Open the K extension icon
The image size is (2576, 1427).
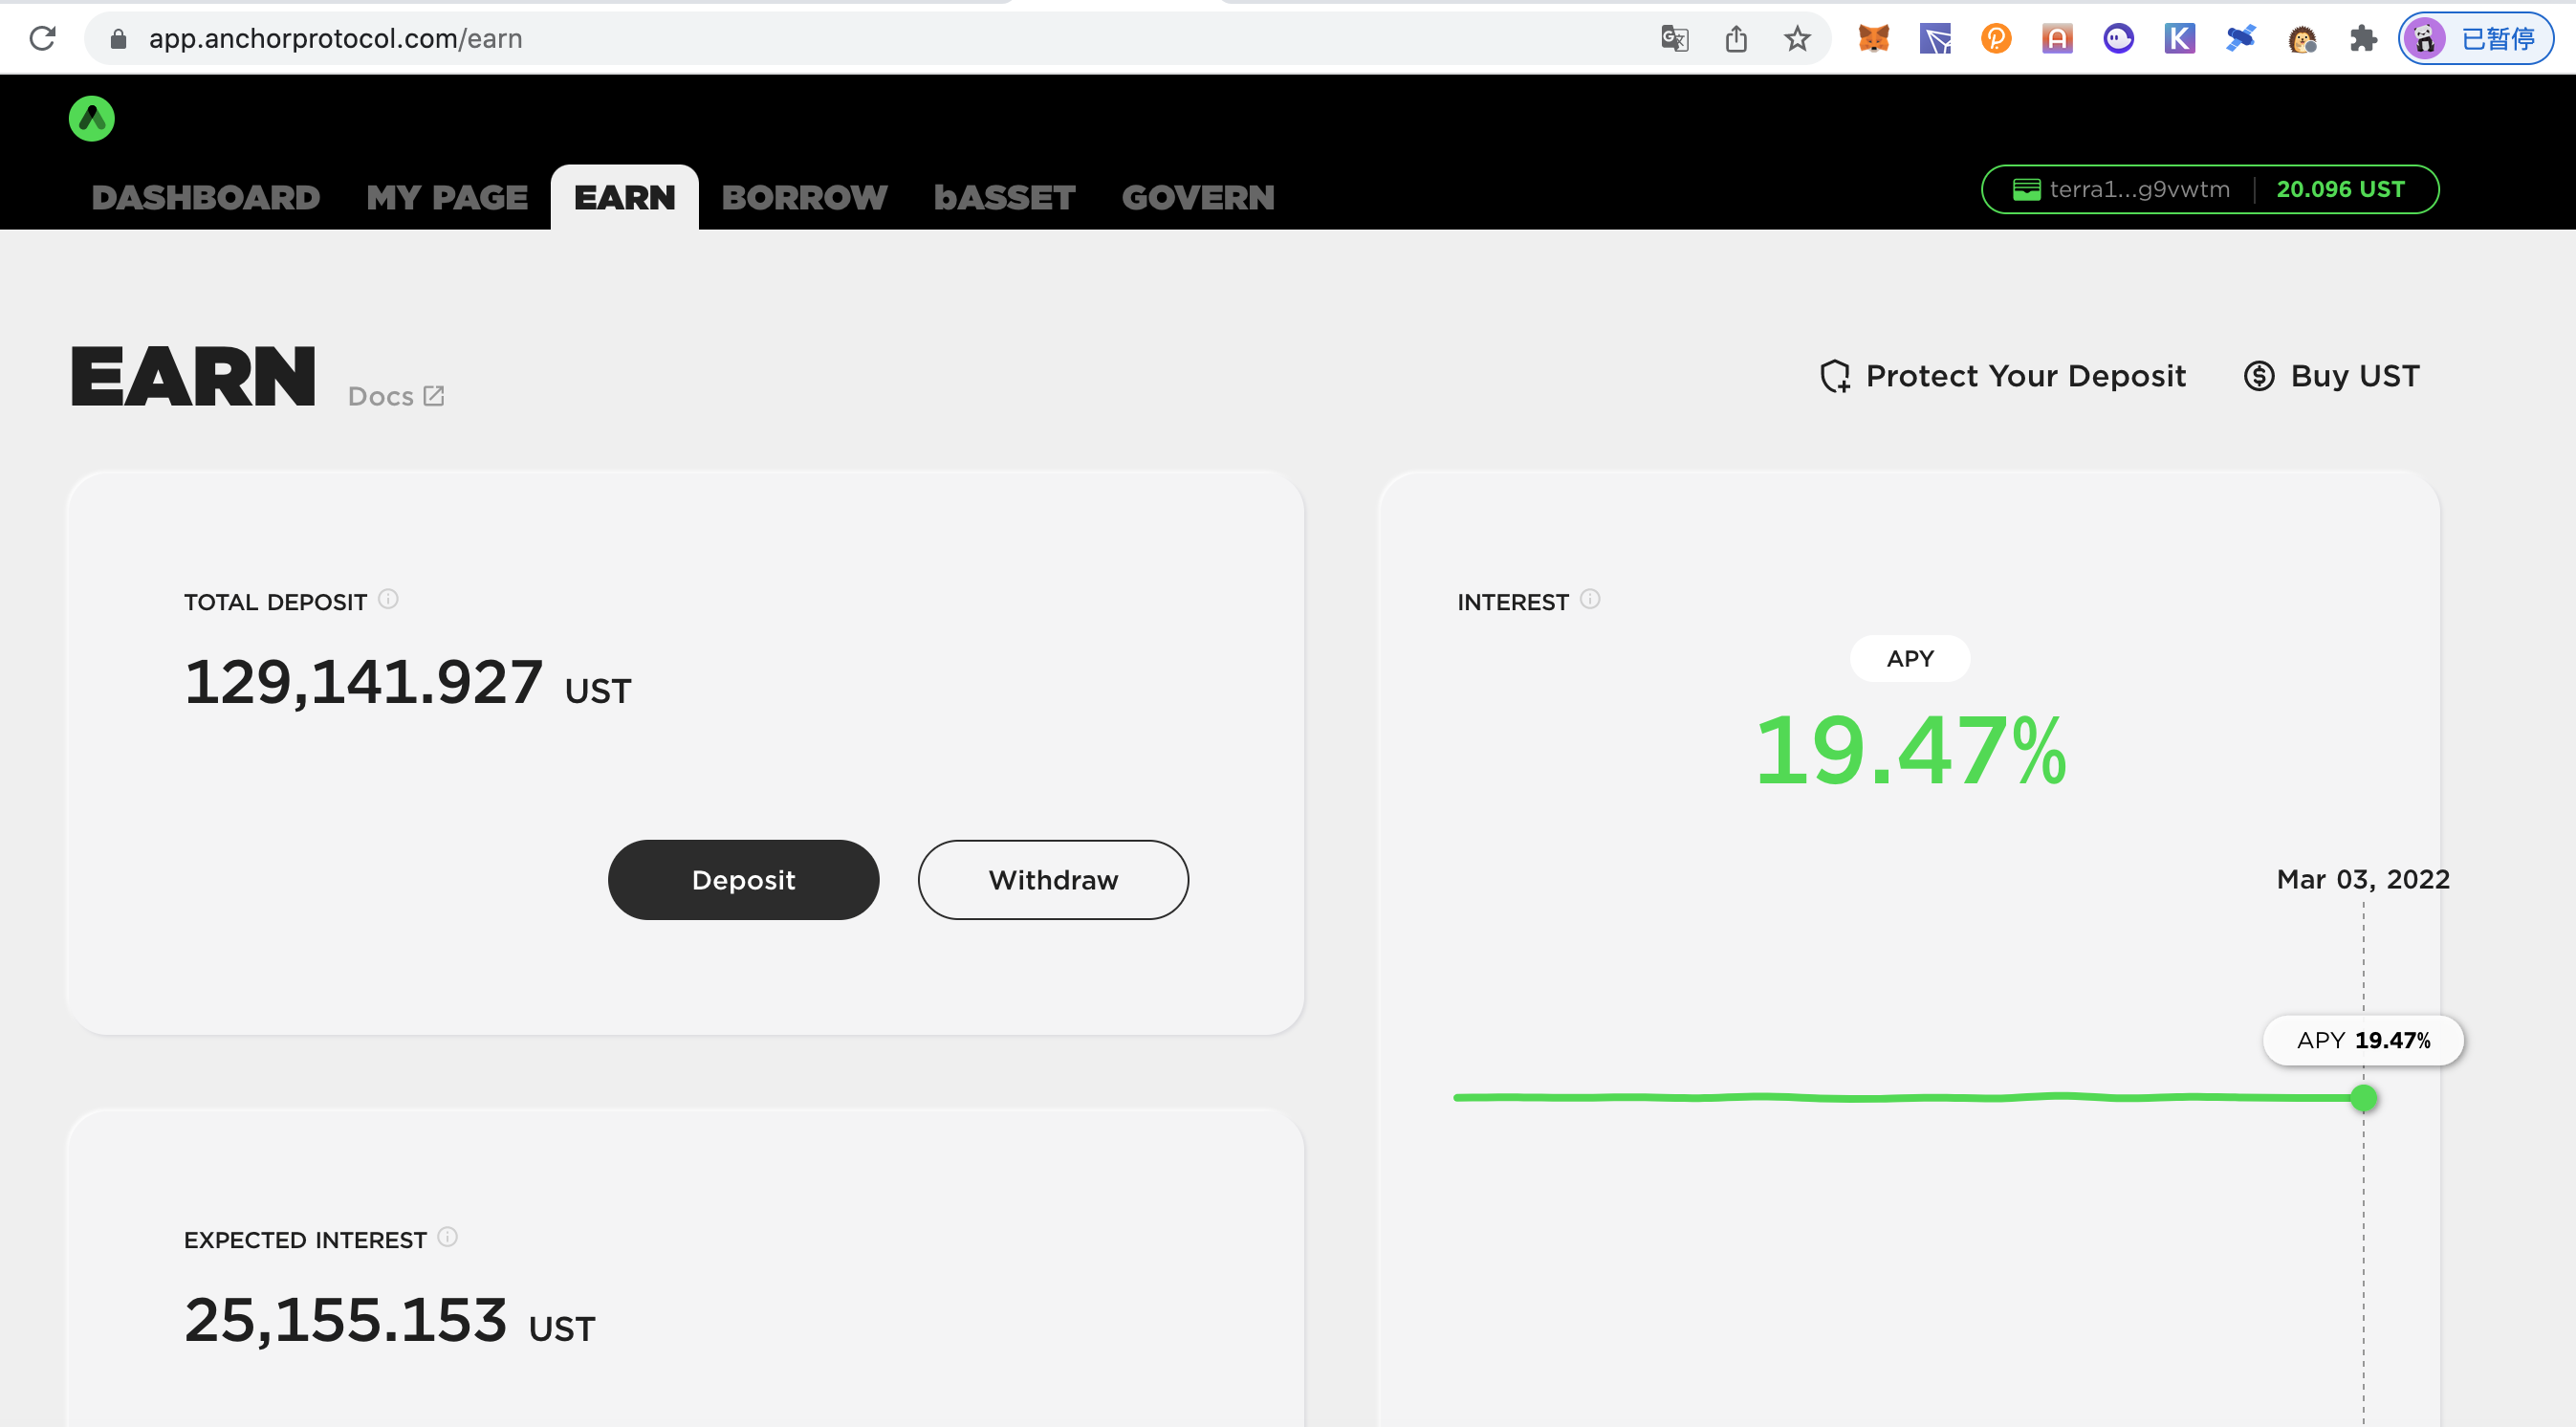coord(2179,38)
